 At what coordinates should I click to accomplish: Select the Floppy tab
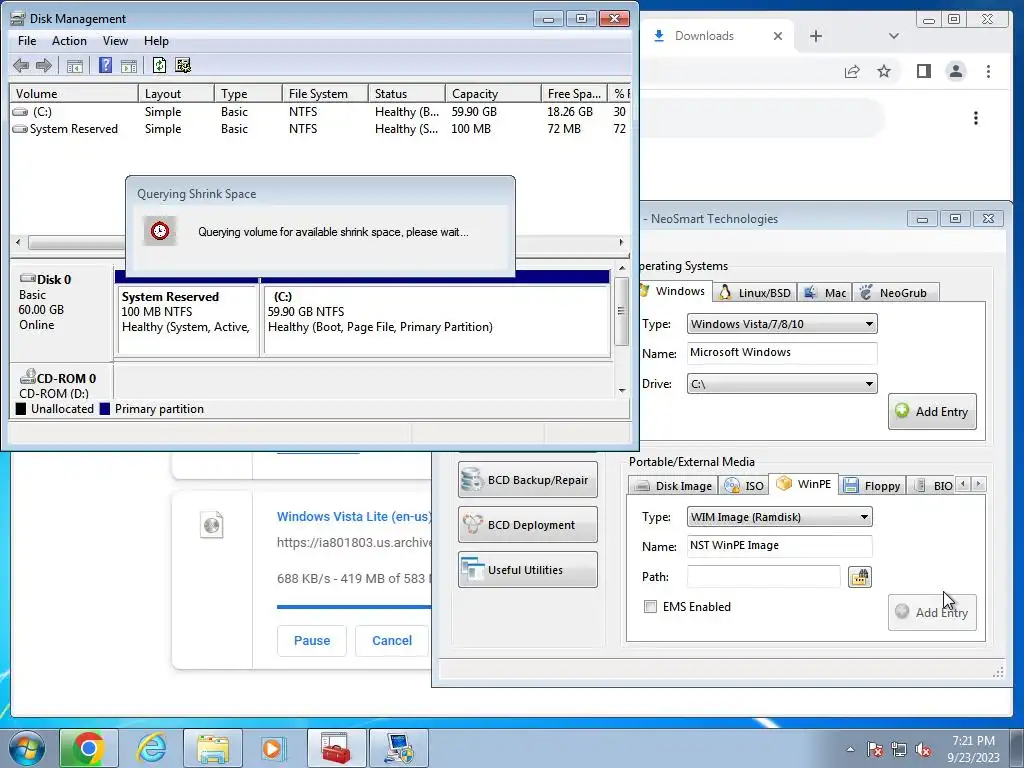pyautogui.click(x=872, y=486)
